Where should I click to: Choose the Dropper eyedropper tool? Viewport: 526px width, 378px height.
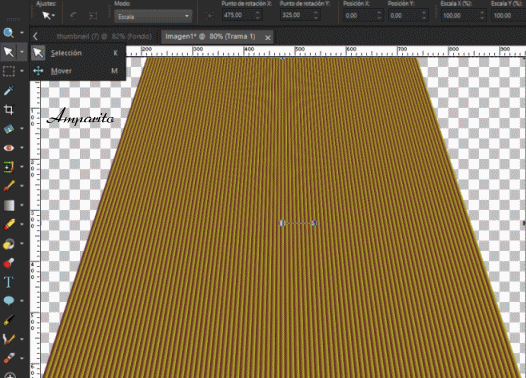[9, 90]
